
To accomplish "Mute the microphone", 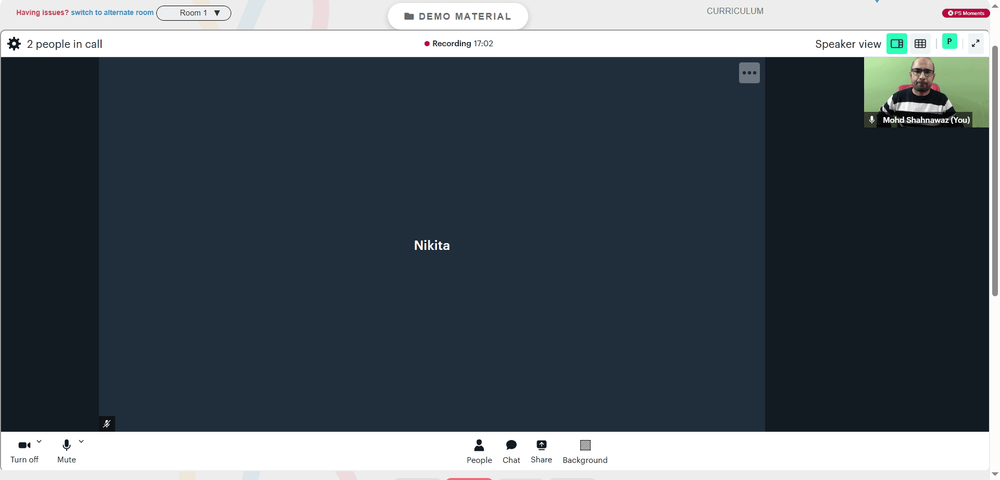I will click(66, 451).
